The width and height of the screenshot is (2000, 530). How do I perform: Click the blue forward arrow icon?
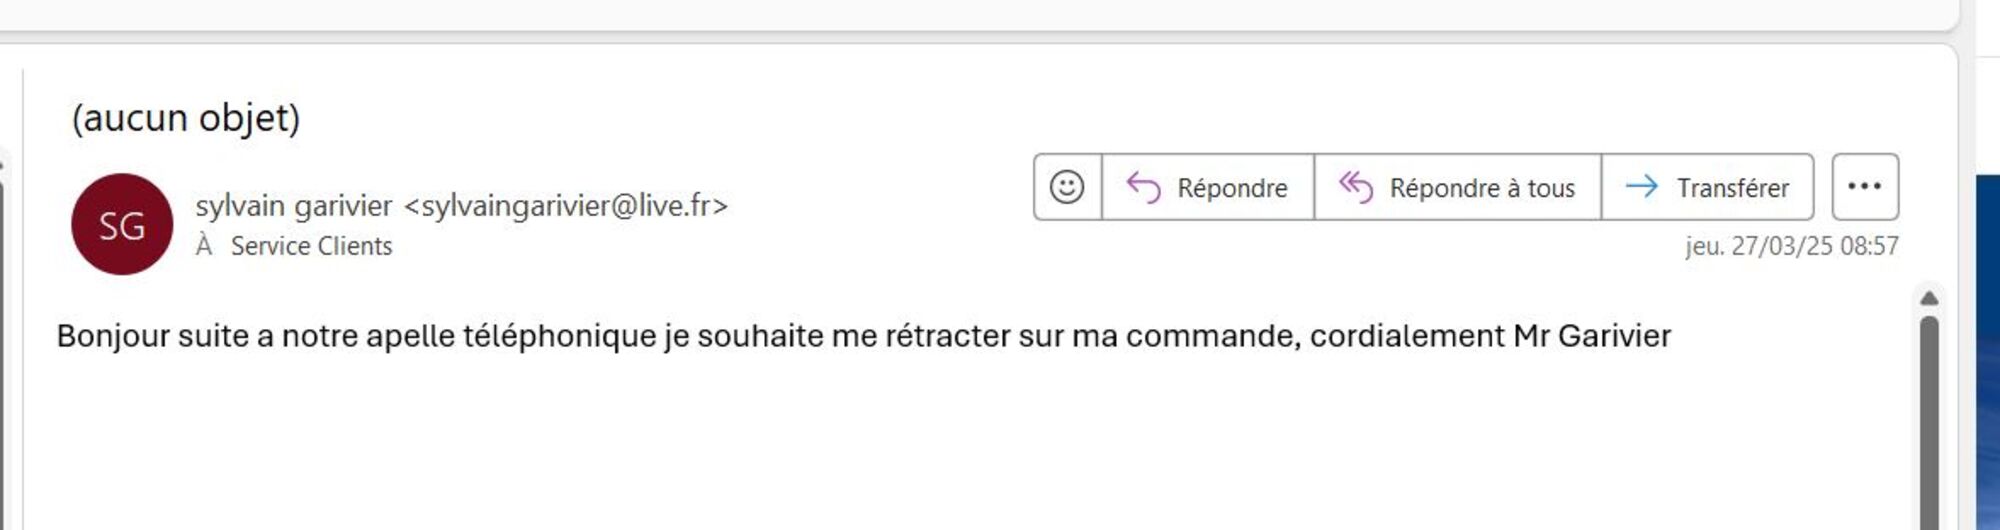pos(1641,187)
